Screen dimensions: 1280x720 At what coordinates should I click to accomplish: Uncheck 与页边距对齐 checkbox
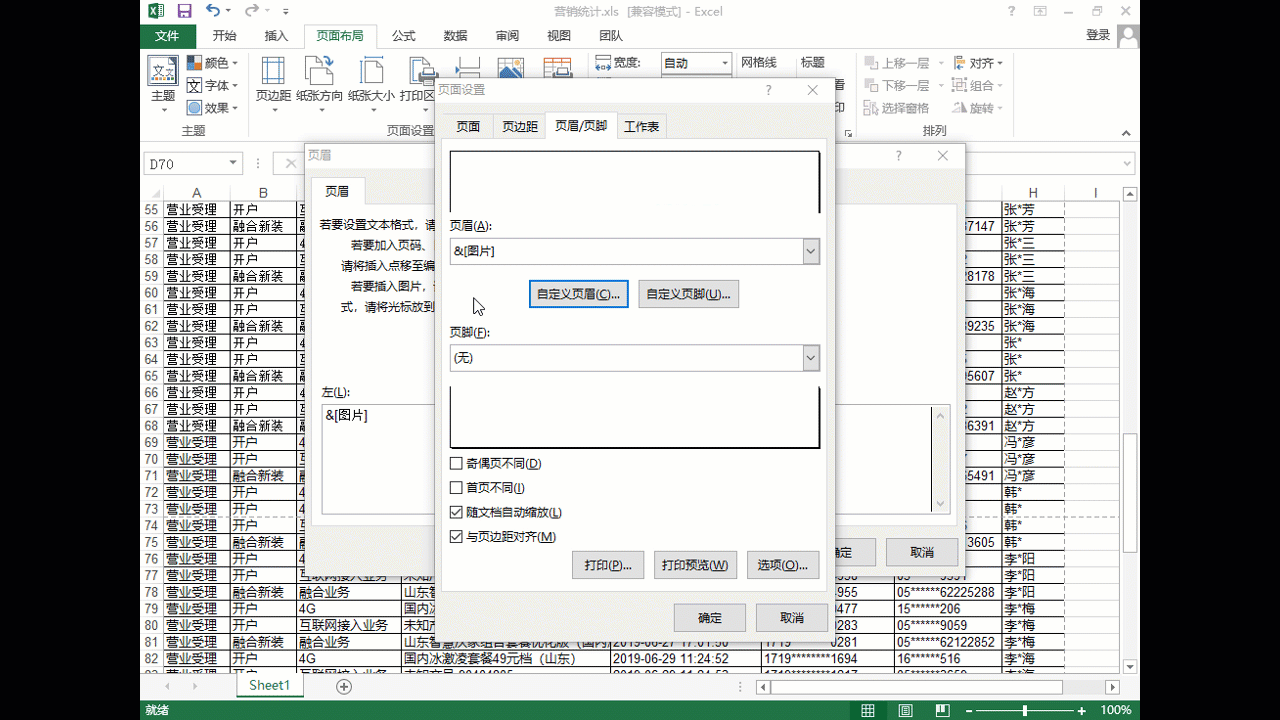point(457,537)
